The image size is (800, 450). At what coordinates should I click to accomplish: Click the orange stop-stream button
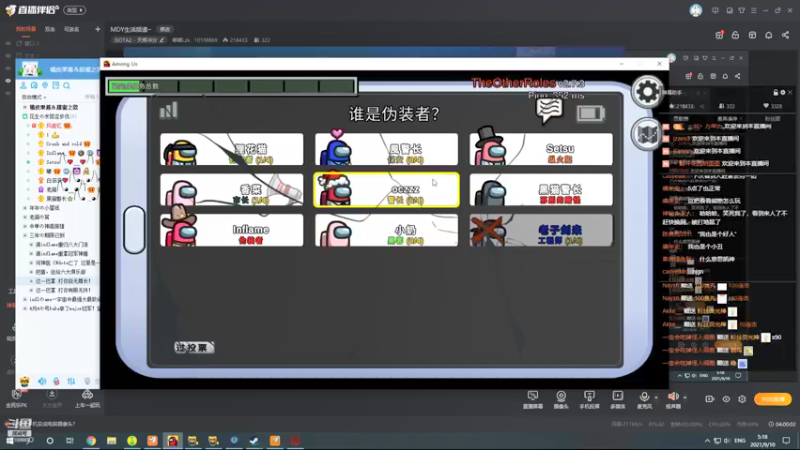tap(772, 399)
